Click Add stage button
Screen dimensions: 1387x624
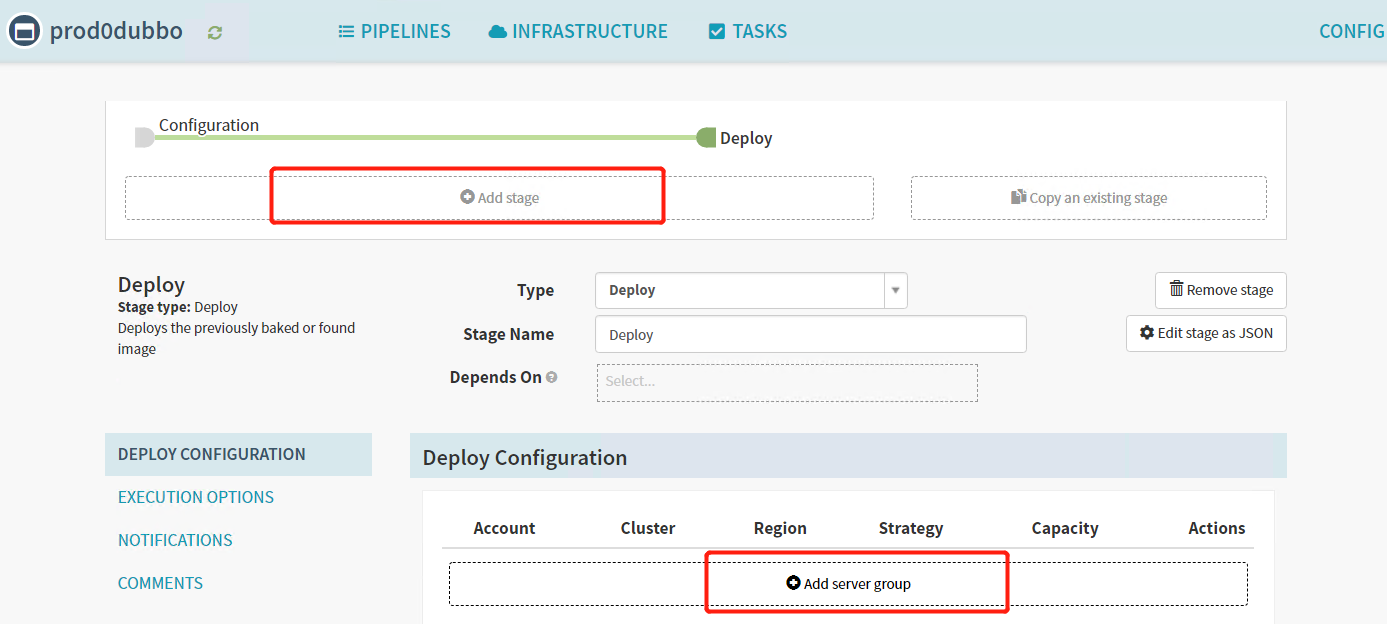(x=499, y=198)
